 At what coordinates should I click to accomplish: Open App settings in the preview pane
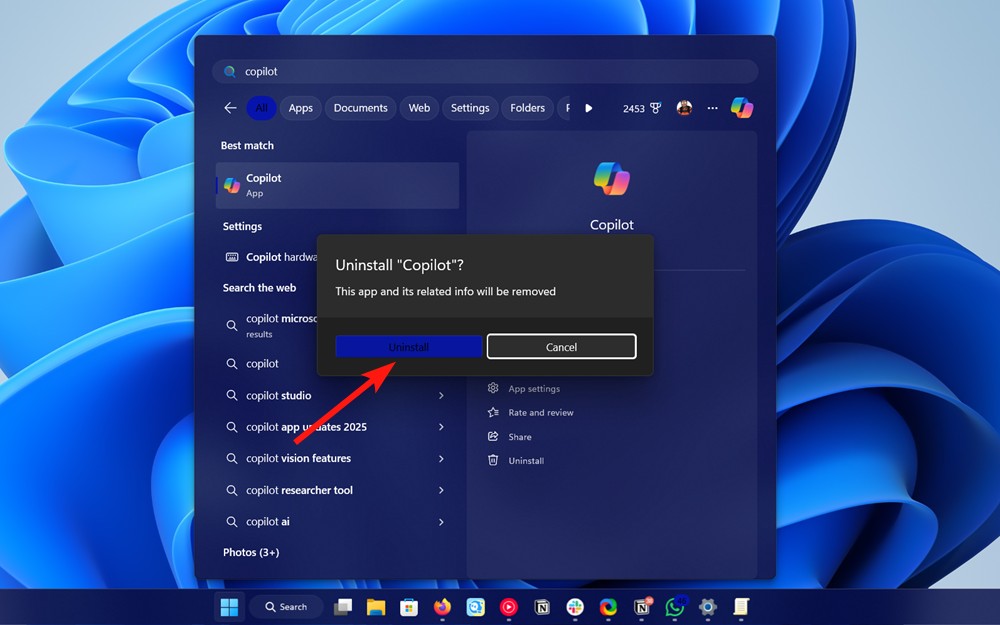[x=524, y=388]
